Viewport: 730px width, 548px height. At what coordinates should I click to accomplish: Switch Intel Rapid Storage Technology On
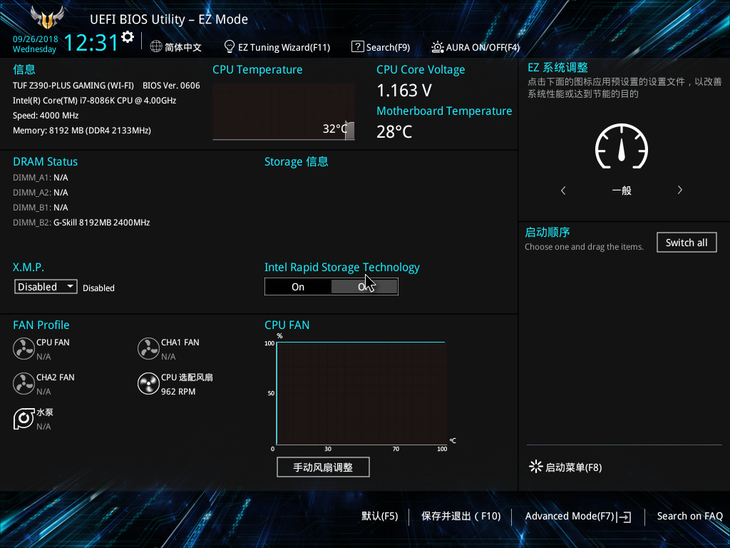[298, 287]
